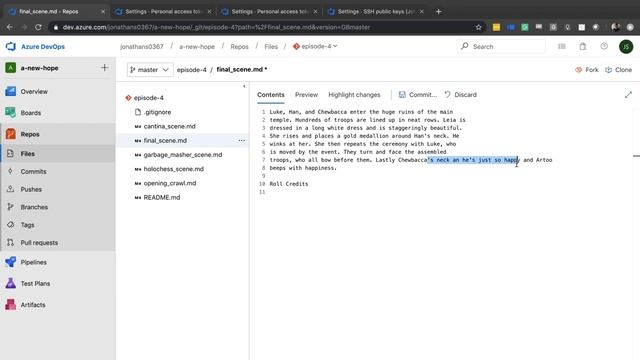The image size is (640, 360).
Task: Switch to the Preview tab
Action: click(306, 95)
